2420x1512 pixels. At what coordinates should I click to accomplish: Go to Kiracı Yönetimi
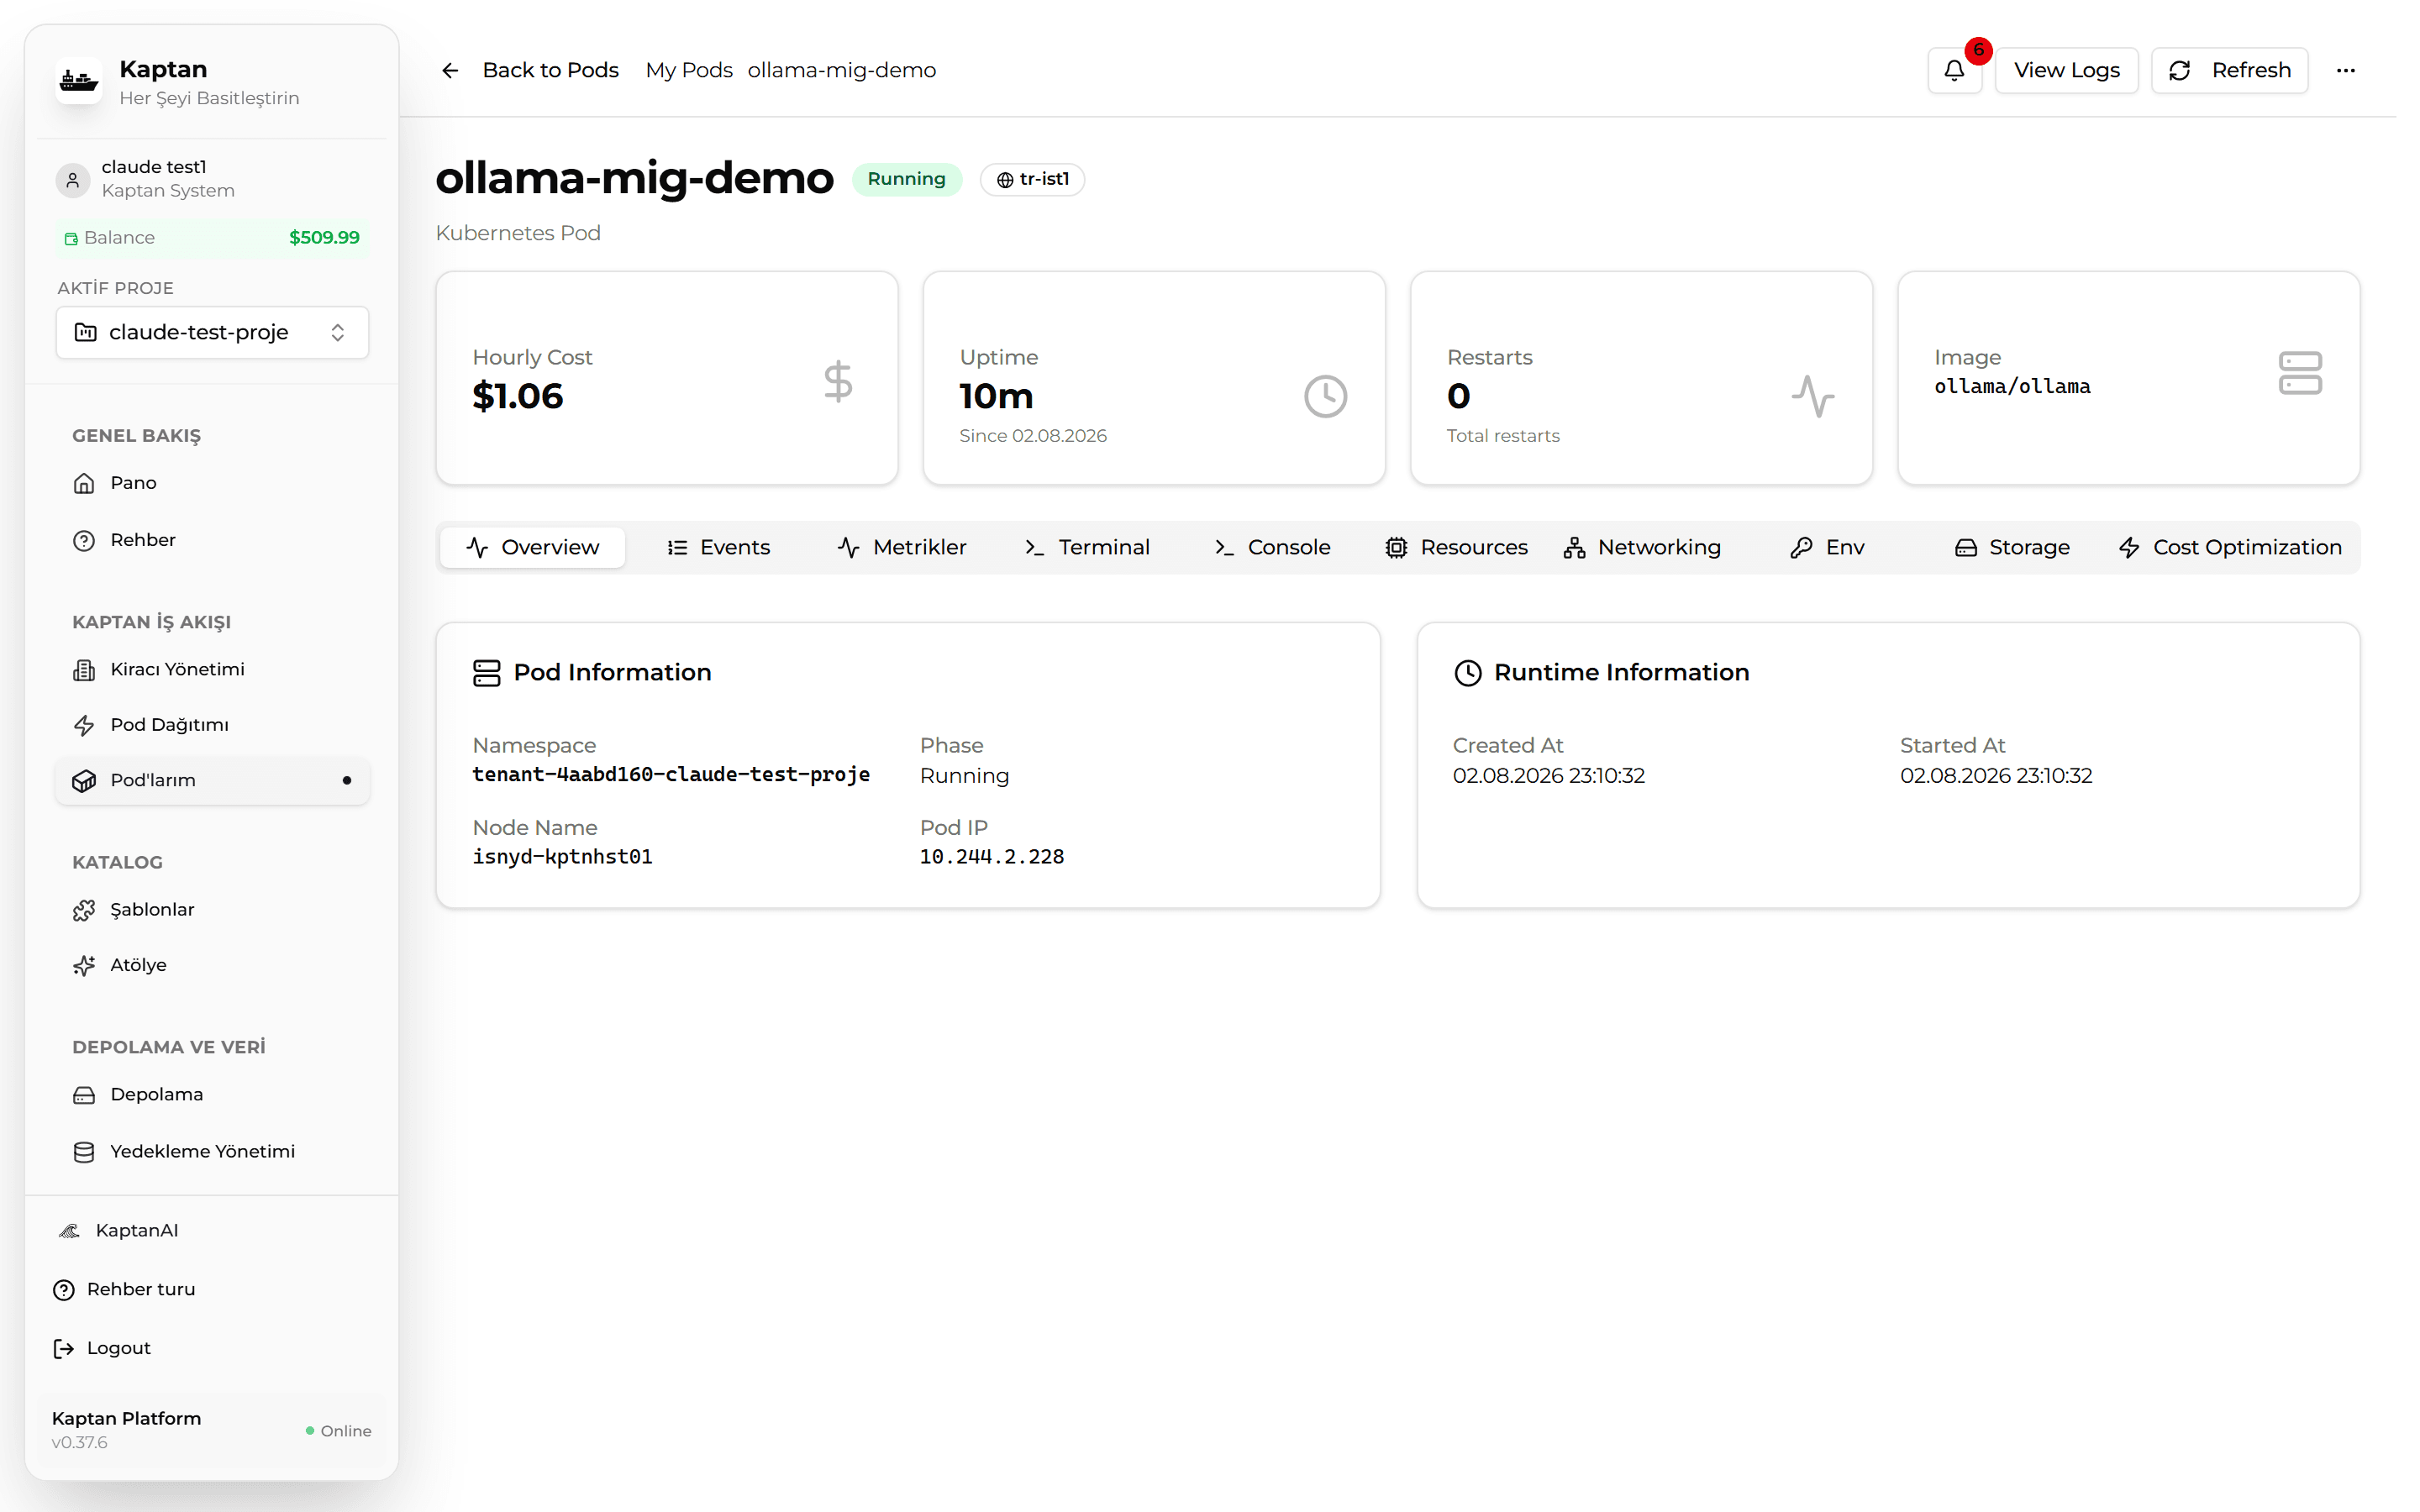coord(212,669)
